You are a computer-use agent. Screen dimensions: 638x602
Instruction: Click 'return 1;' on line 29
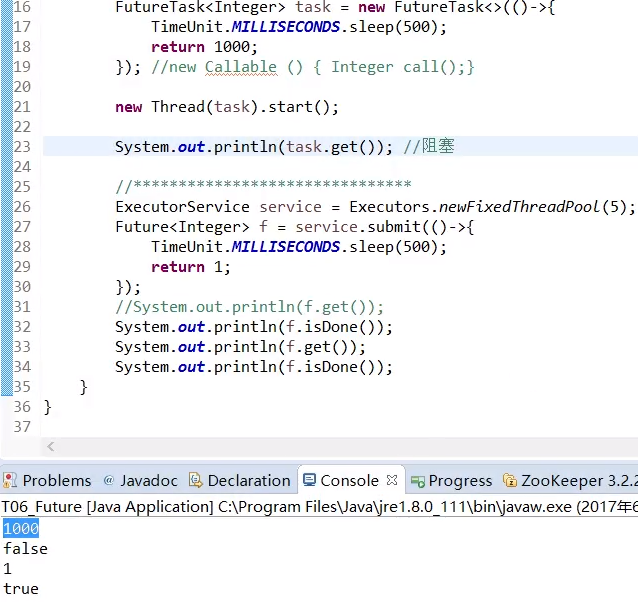pos(191,267)
